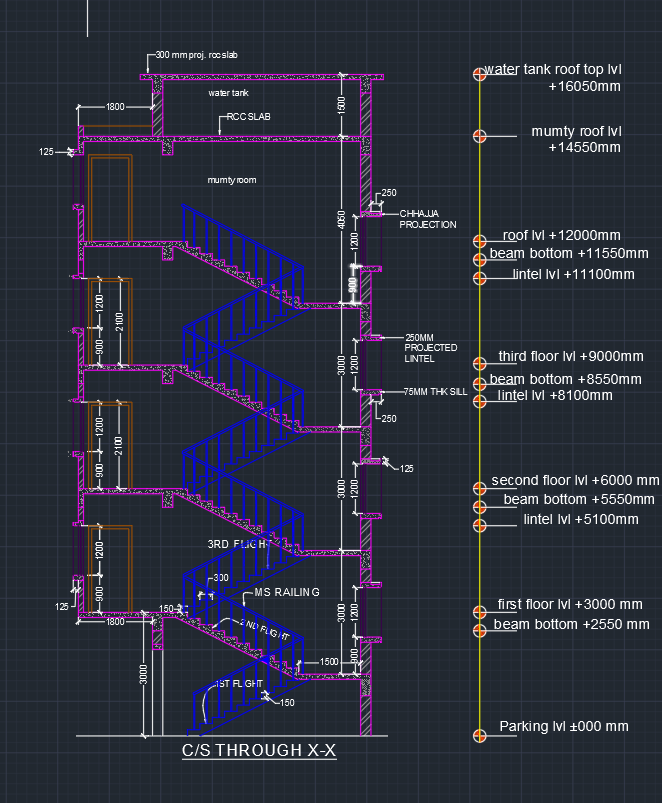Click the "3RD FLIGHT" stair label
This screenshot has width=662, height=803.
pos(239,544)
